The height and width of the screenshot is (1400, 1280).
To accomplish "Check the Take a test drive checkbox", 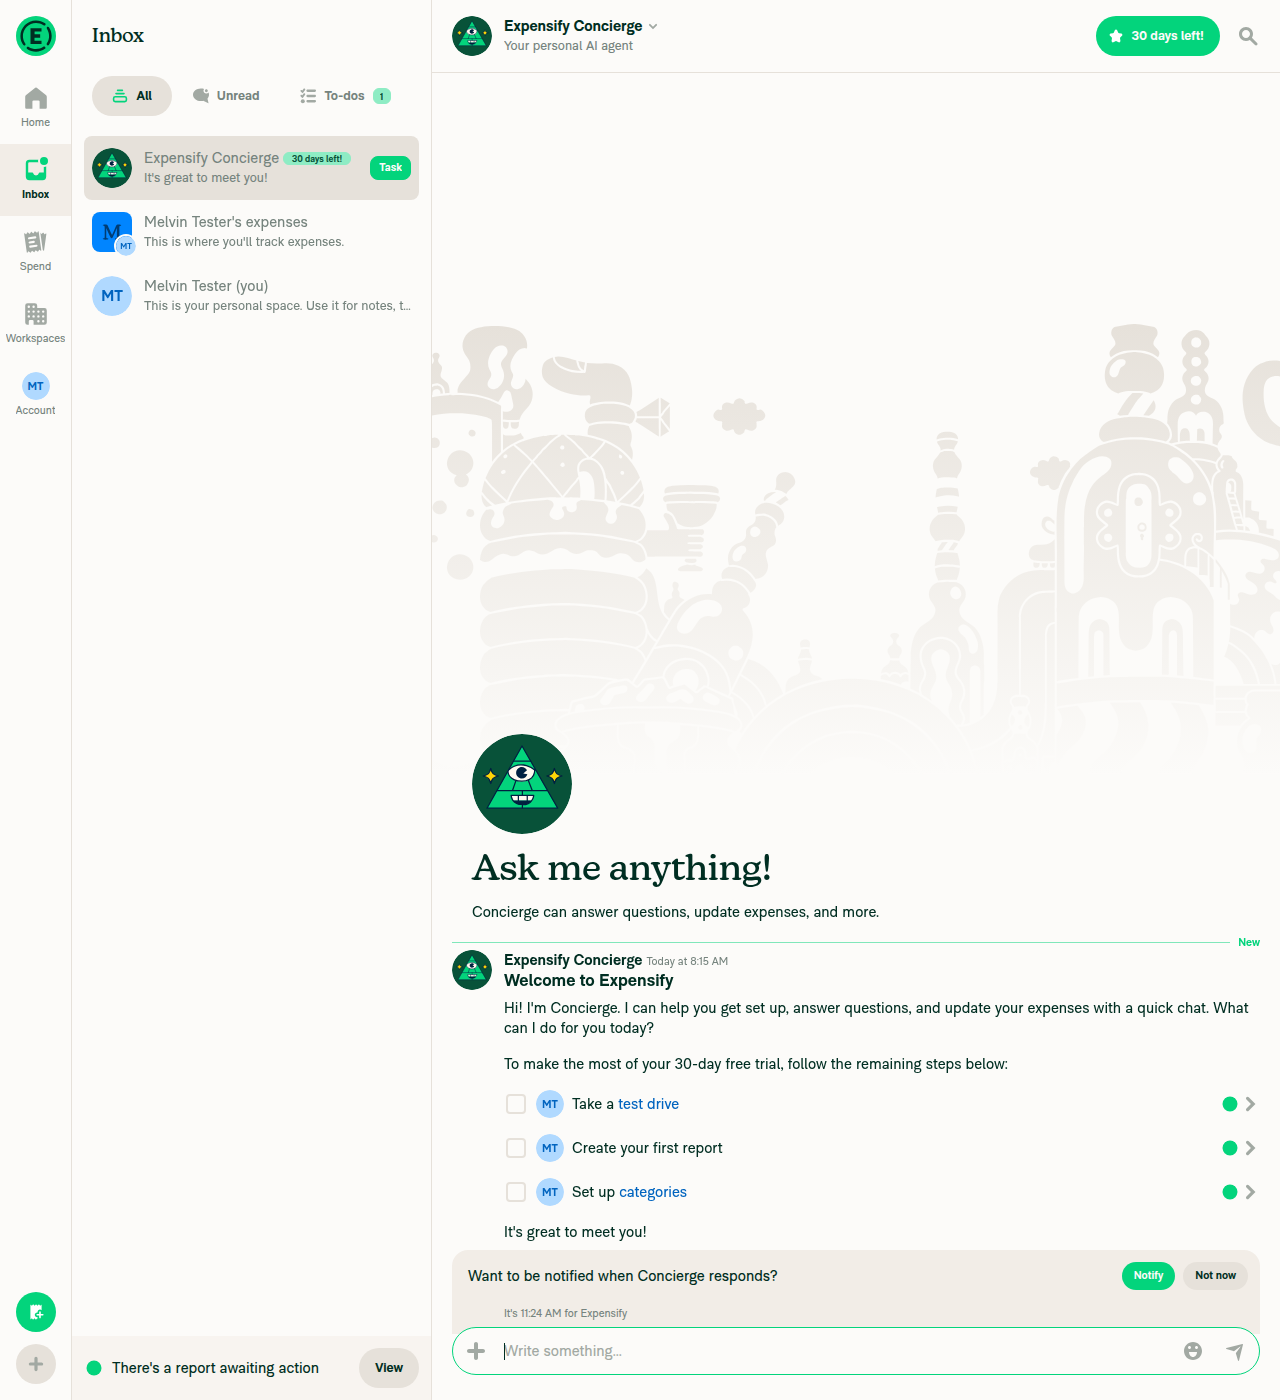I will click(516, 1104).
